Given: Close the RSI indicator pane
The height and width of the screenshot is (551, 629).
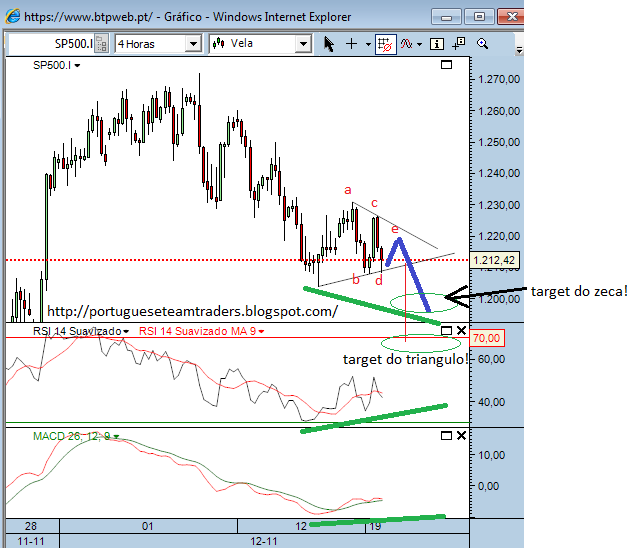Looking at the screenshot, I should [x=461, y=331].
